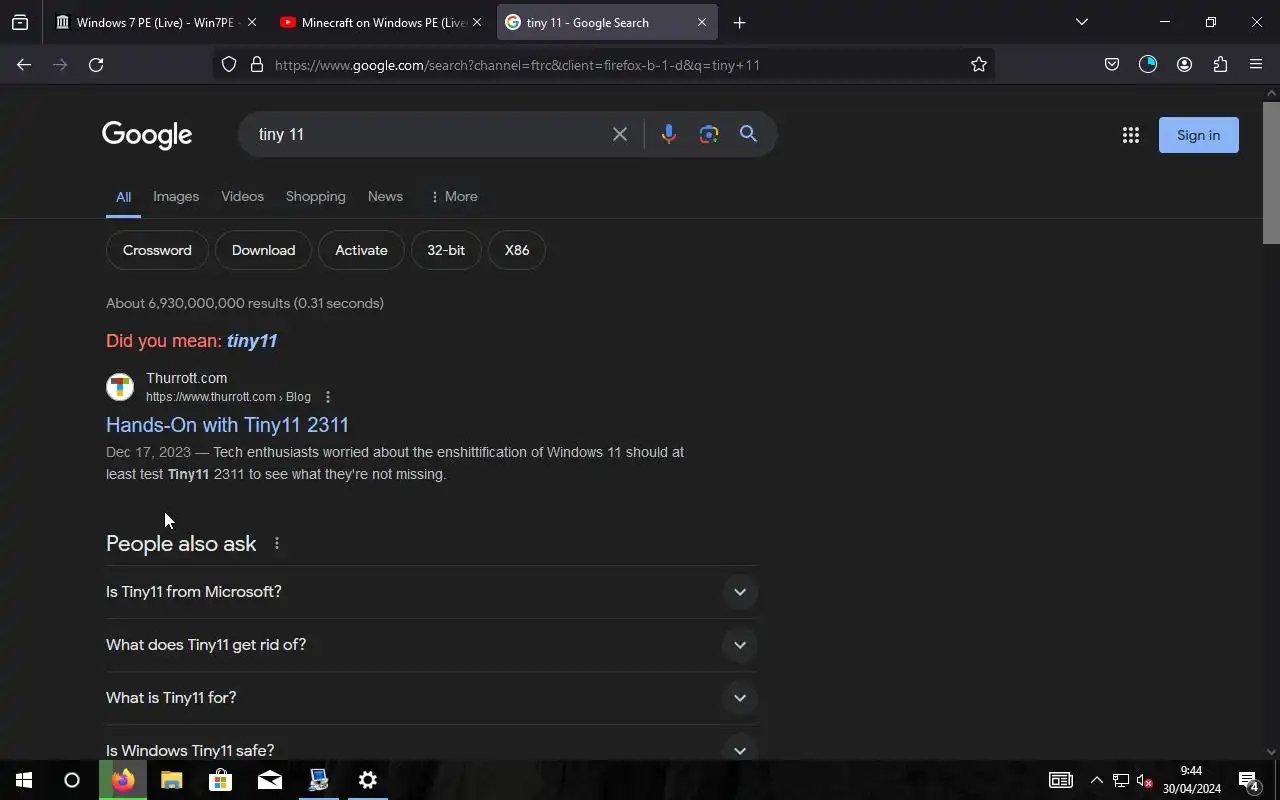The width and height of the screenshot is (1280, 800).
Task: Bookmark this page with star icon
Action: [x=979, y=64]
